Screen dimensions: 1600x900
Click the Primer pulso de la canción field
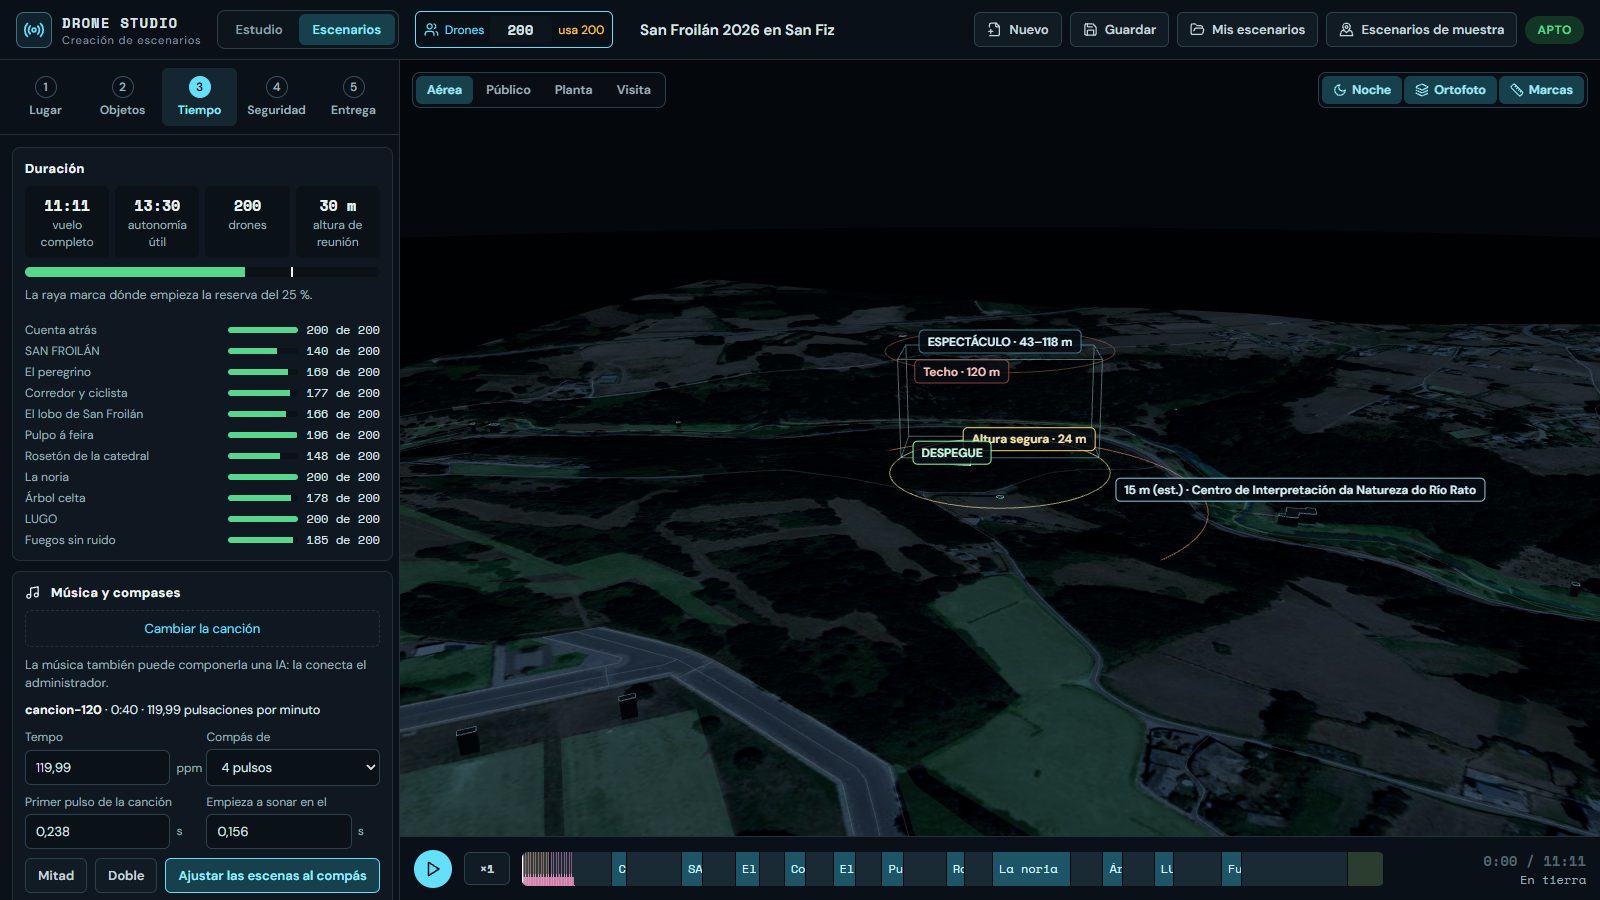tap(97, 831)
